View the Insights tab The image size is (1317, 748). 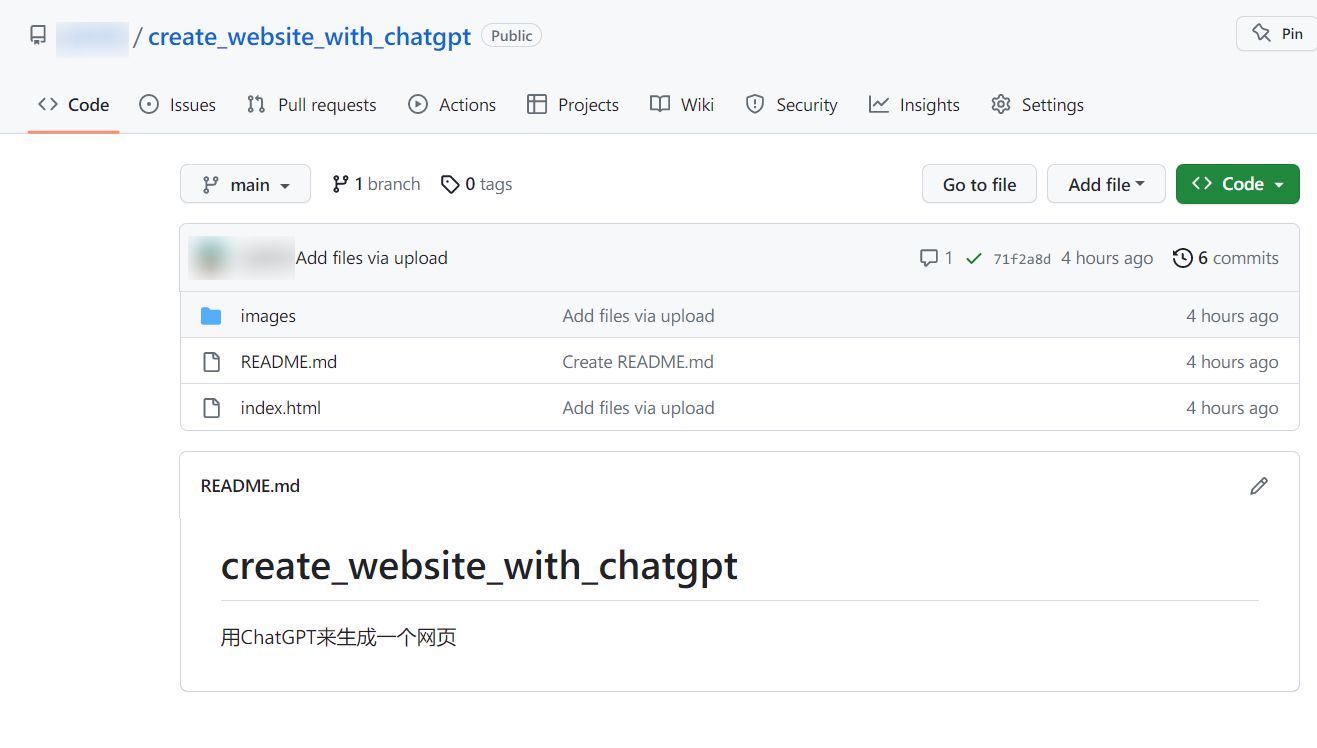[x=914, y=105]
